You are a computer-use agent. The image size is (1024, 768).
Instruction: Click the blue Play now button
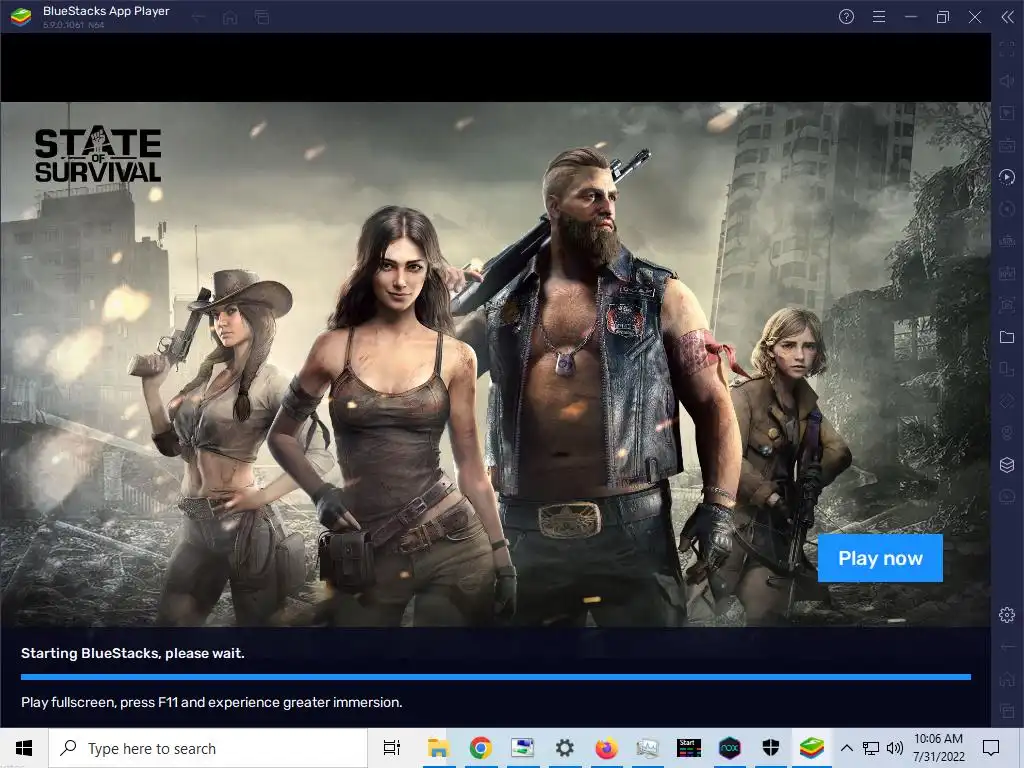point(880,558)
